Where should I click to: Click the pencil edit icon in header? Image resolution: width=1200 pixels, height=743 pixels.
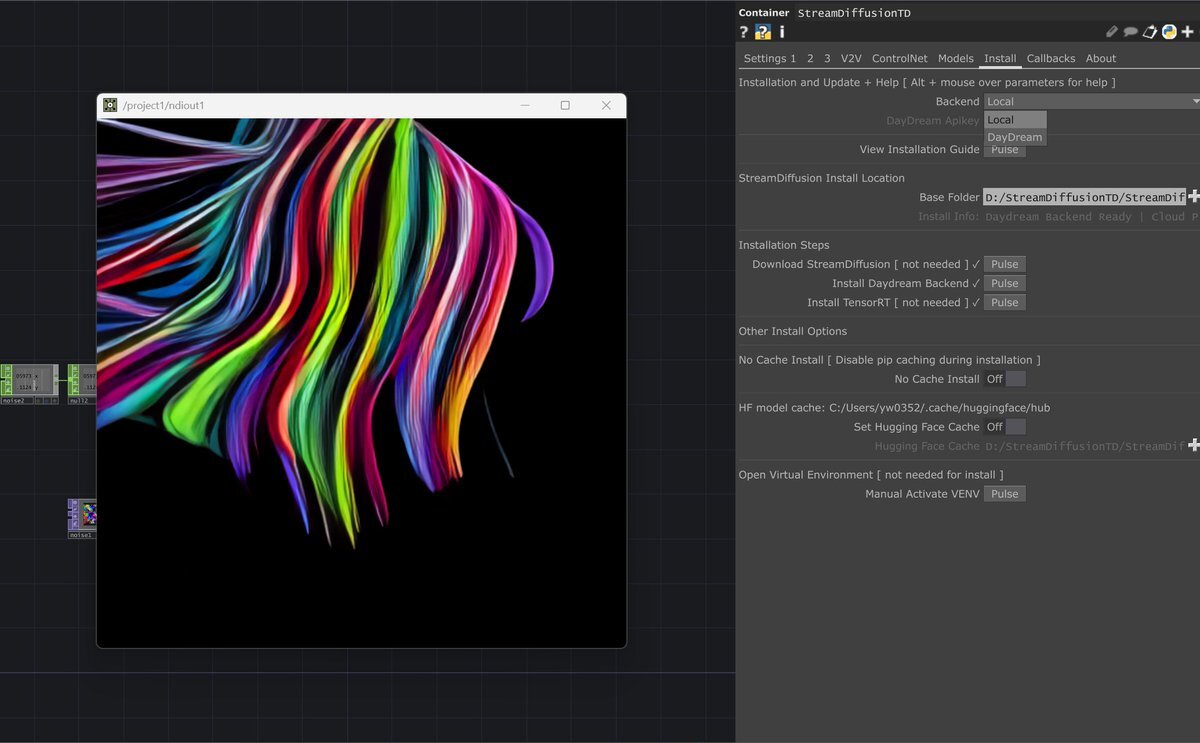[x=1112, y=32]
